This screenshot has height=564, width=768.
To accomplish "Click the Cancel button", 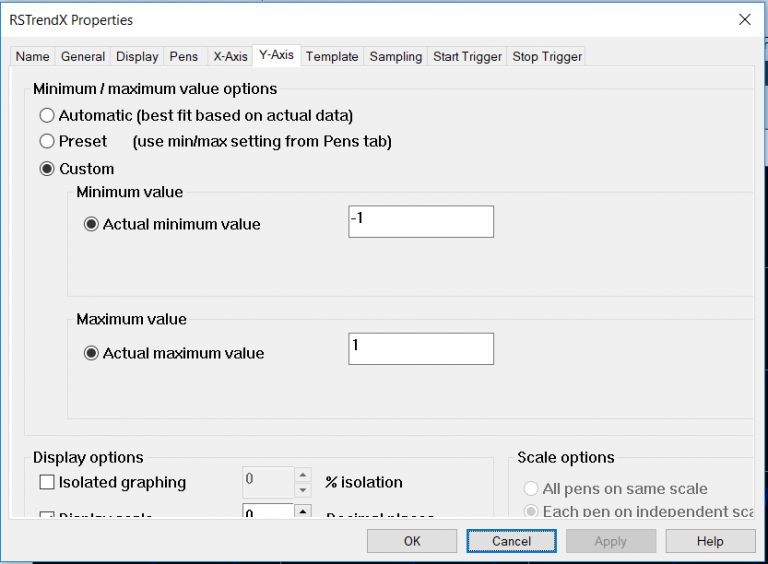I will [x=511, y=541].
